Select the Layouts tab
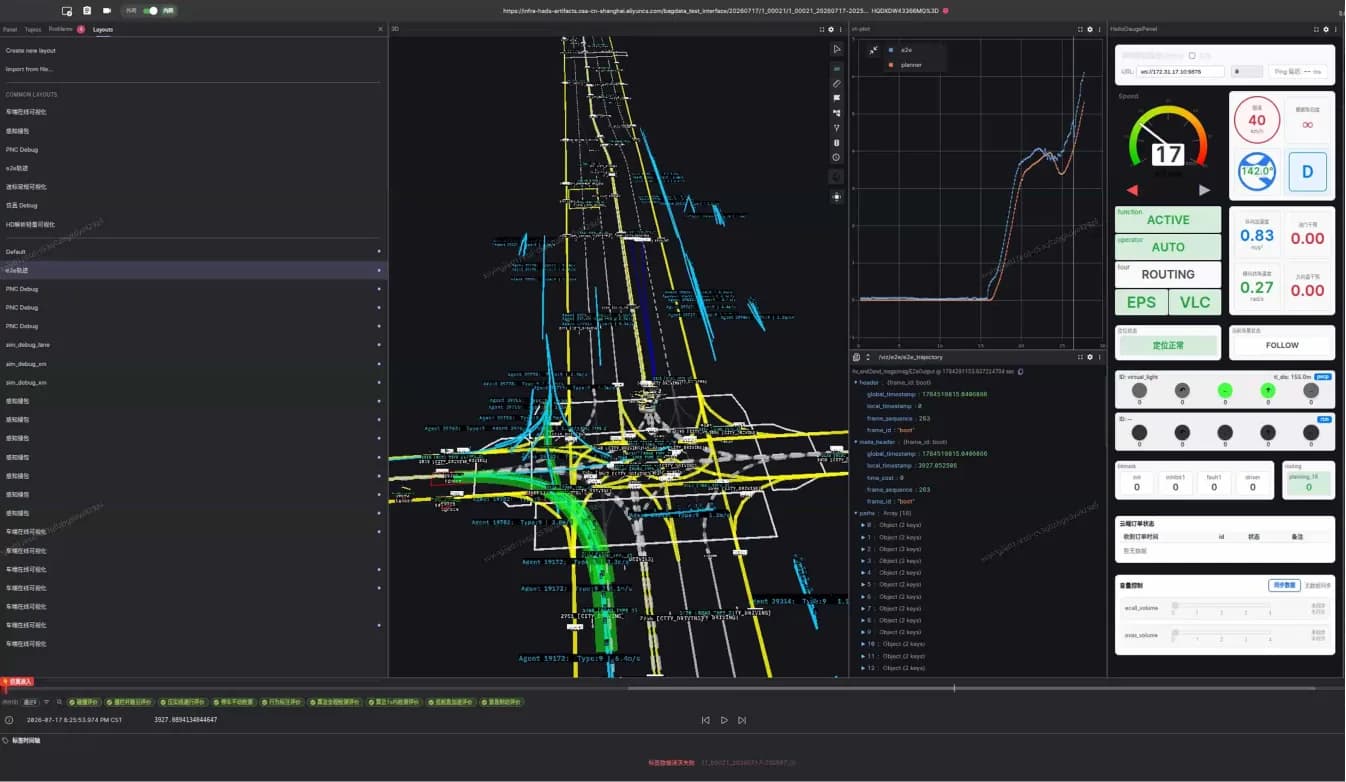This screenshot has height=782, width=1346. pyautogui.click(x=103, y=29)
